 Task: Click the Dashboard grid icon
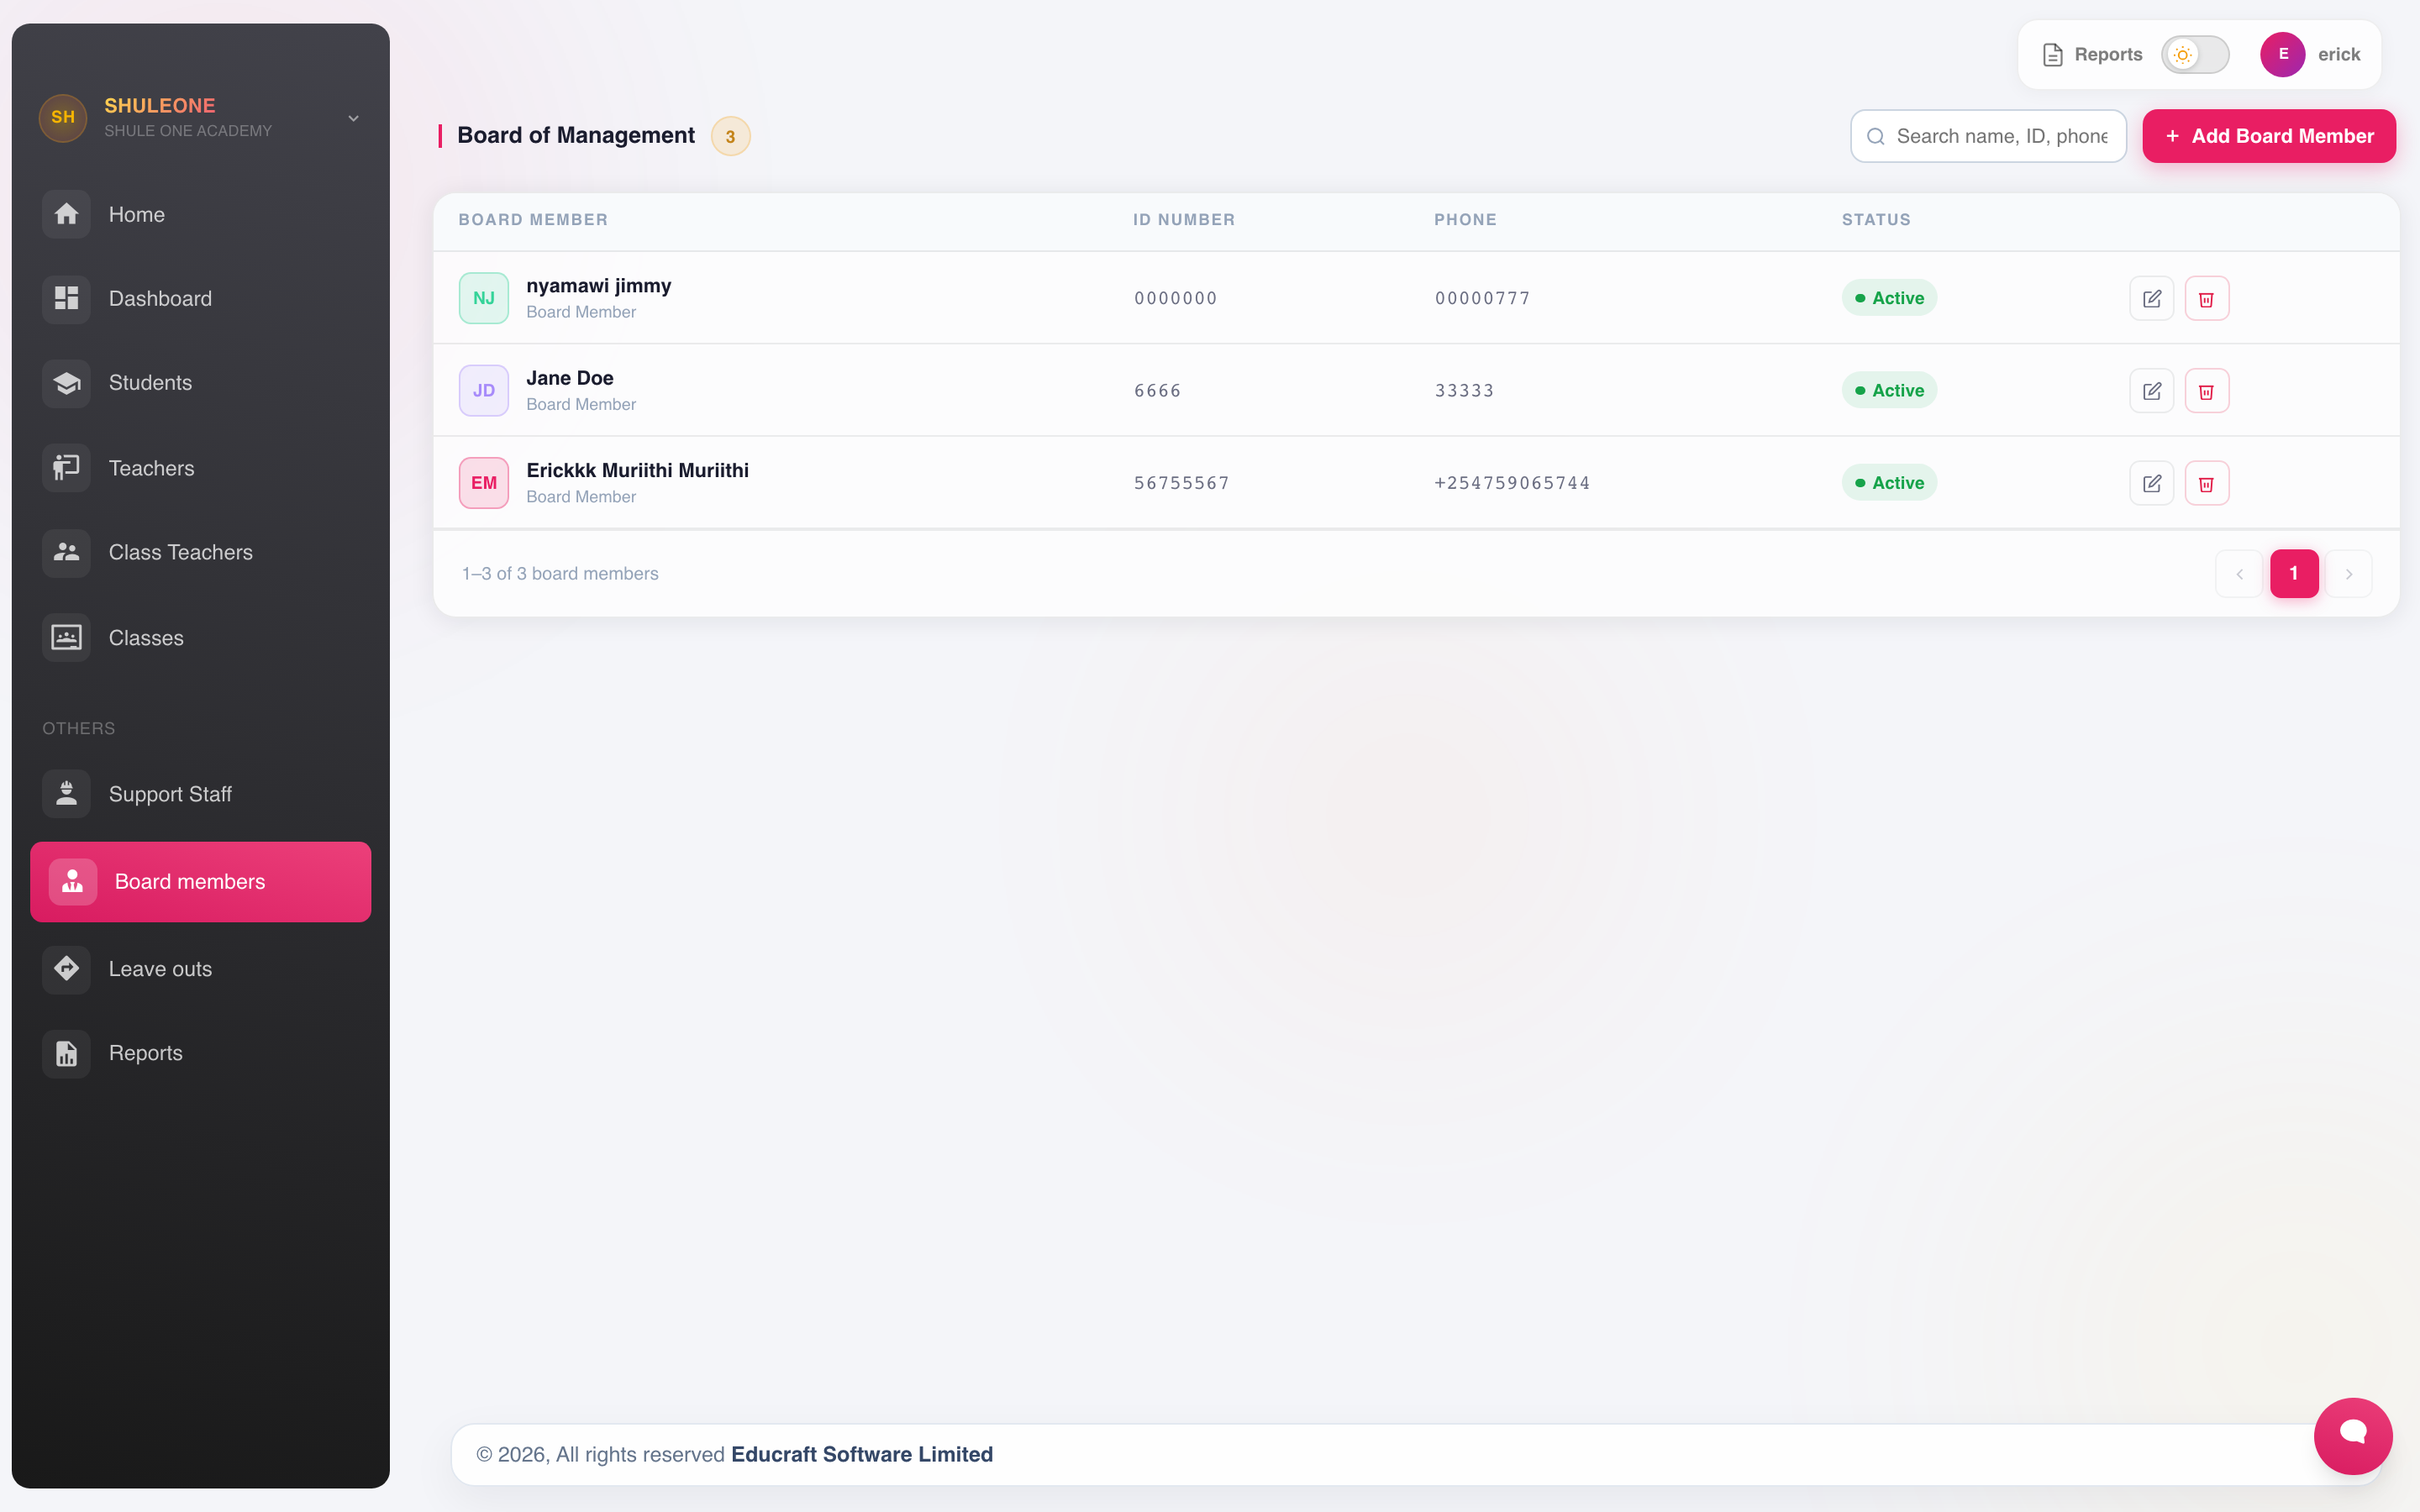(66, 298)
